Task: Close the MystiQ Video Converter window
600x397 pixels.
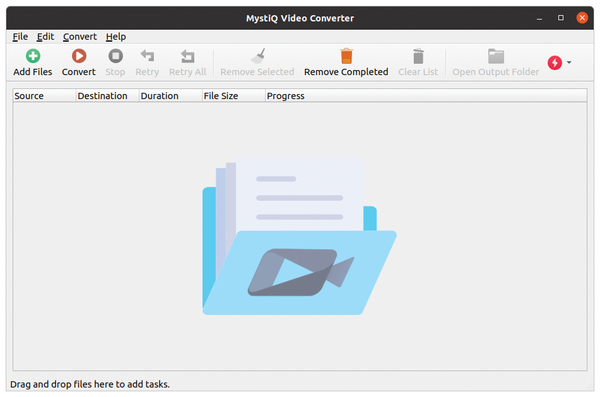Action: pos(582,18)
